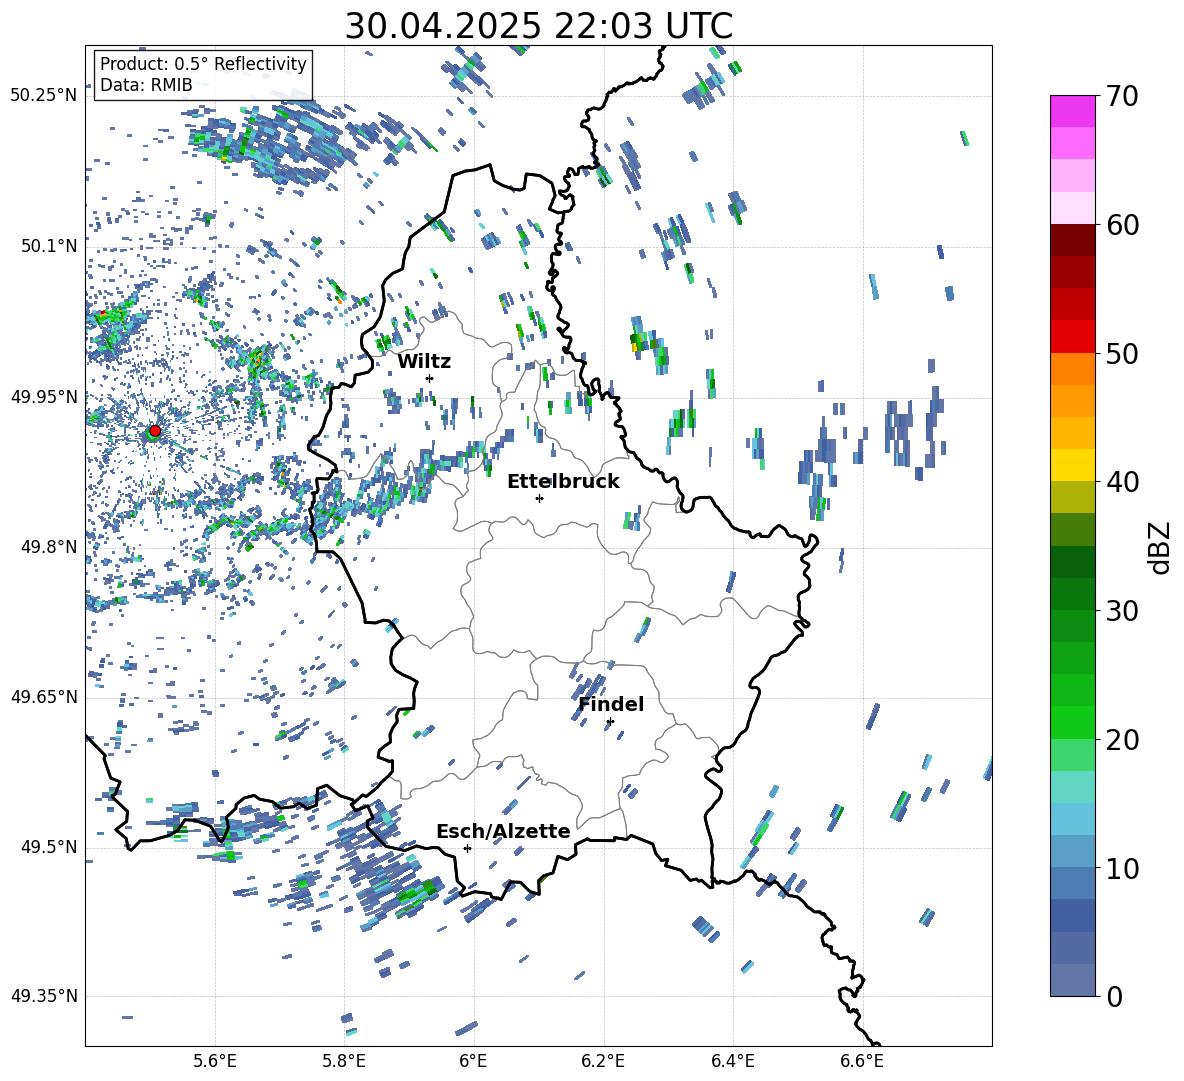This screenshot has width=1184, height=1081.
Task: Click the yellow 40 dBZ colorbar segment
Action: (1072, 465)
